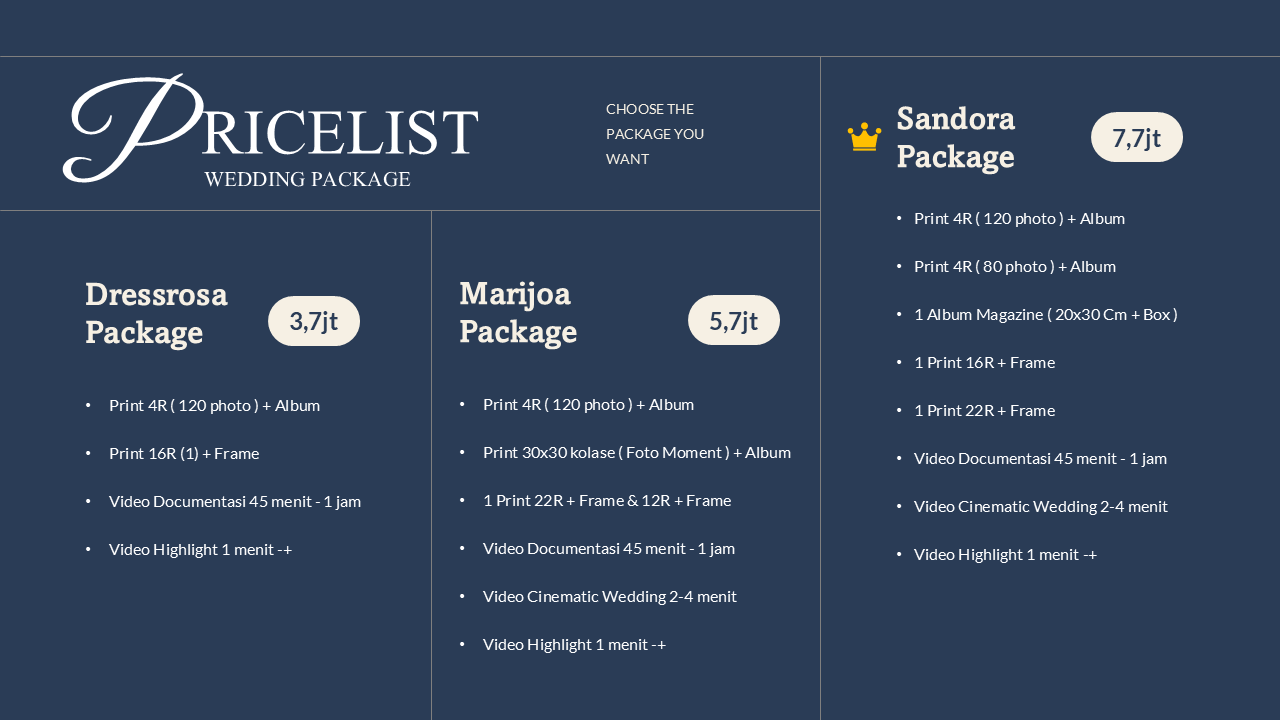Click the 3,7jt price badge
1280x720 pixels.
coord(314,321)
